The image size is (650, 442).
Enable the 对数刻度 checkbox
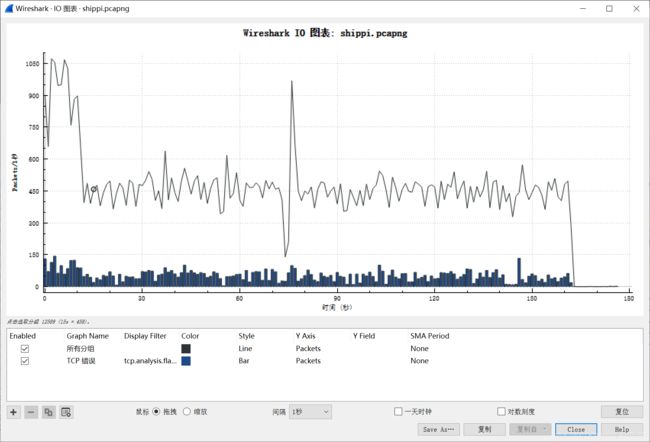coord(501,411)
